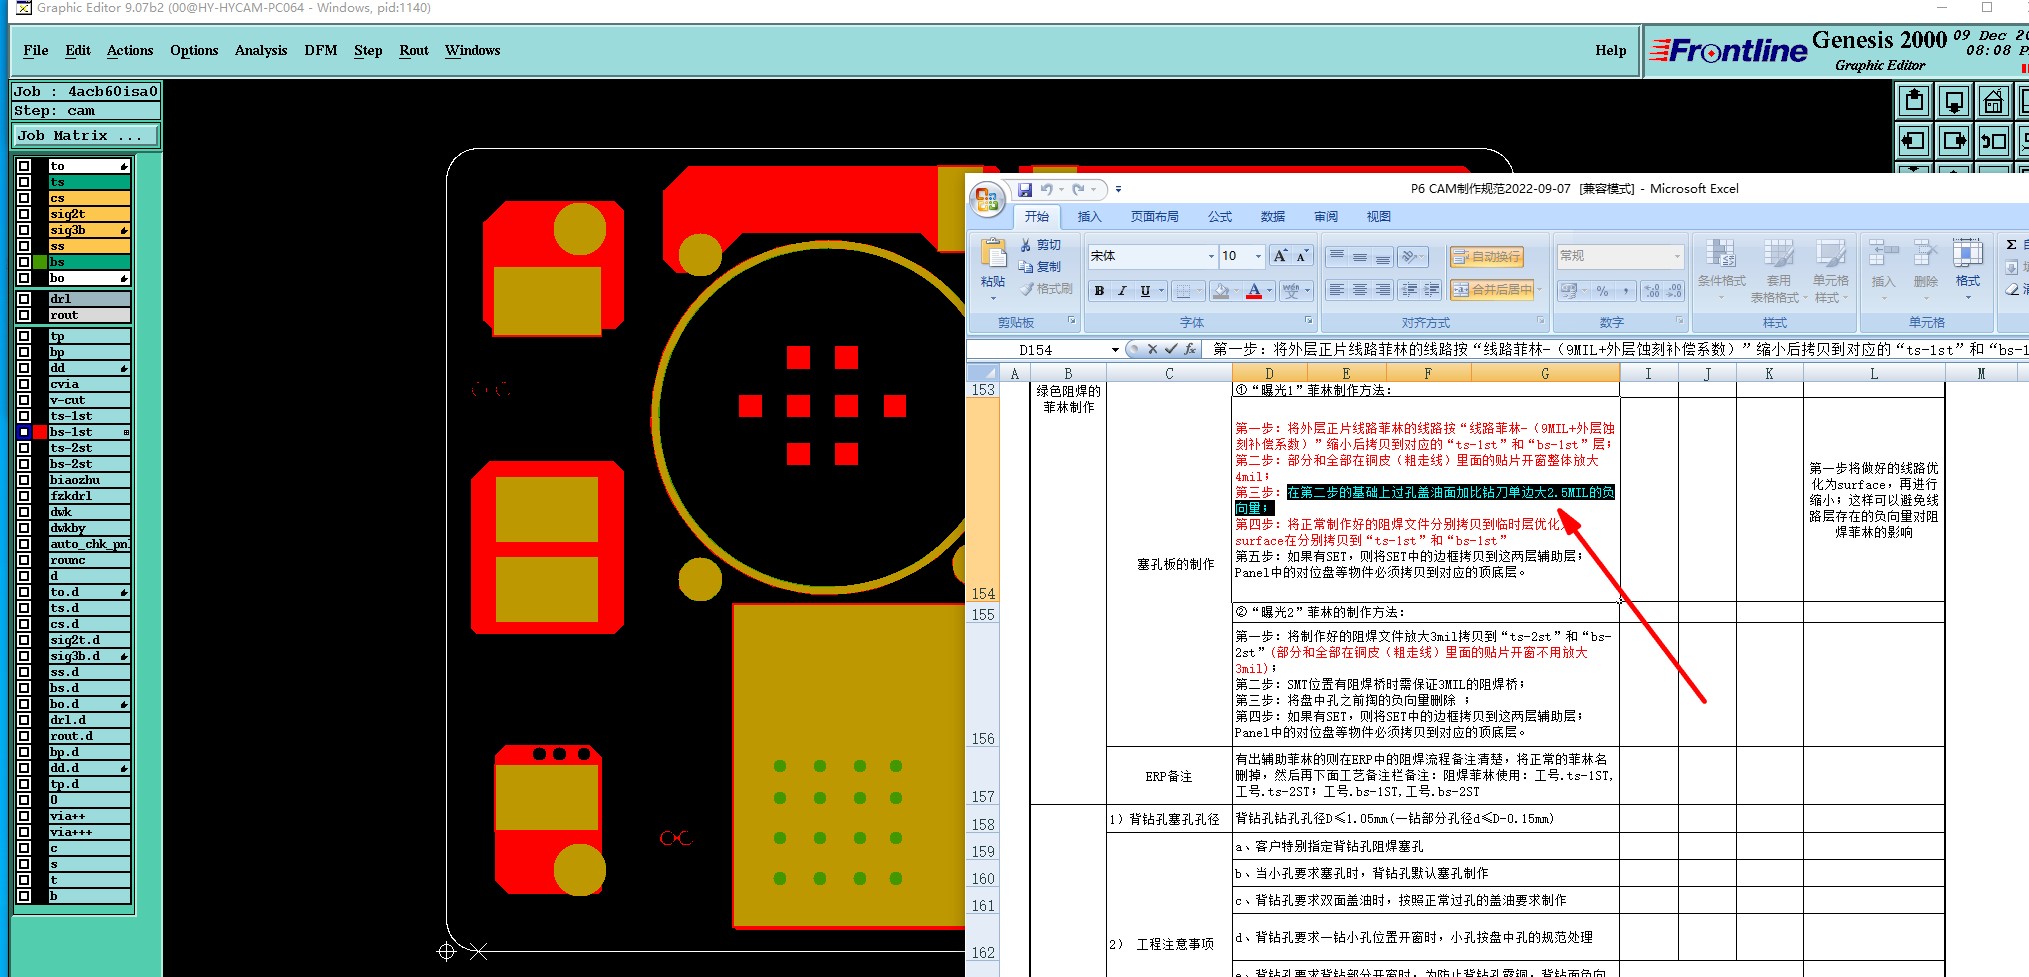Pan the Genesis view down

(1954, 101)
